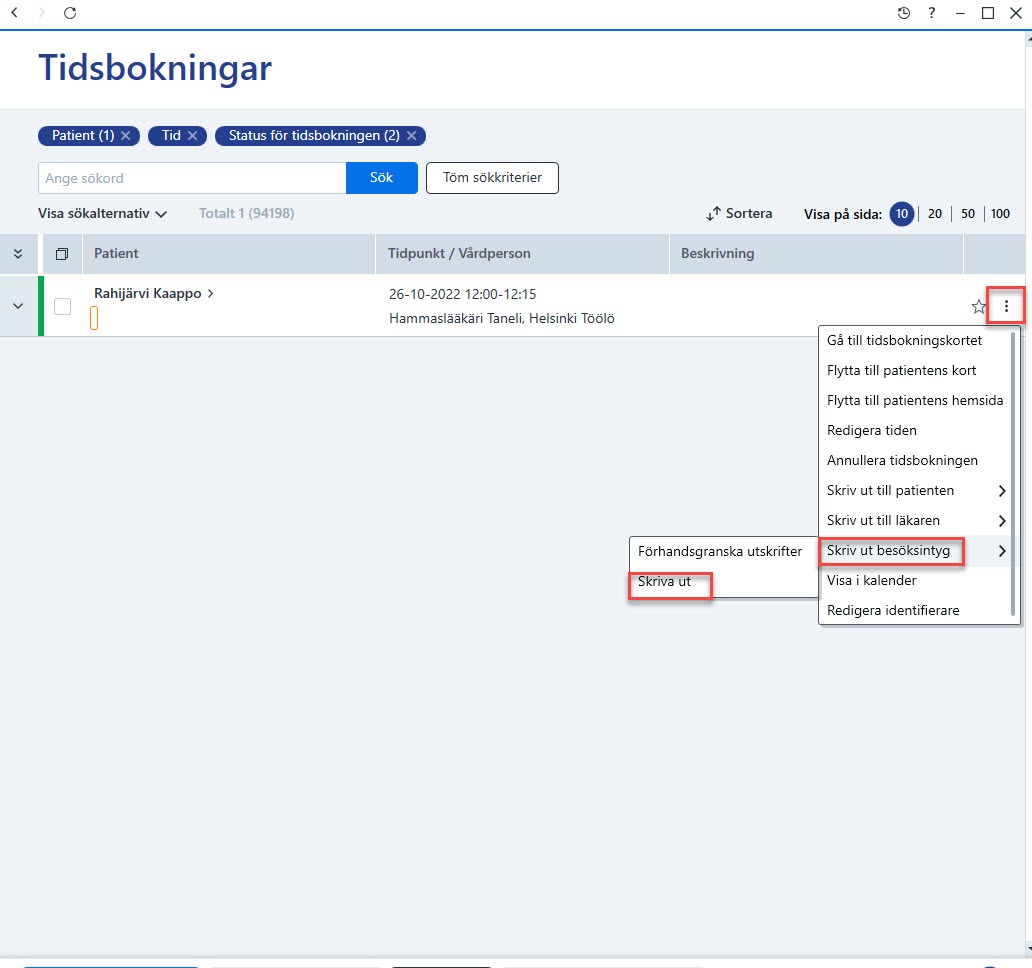This screenshot has height=968, width=1032.
Task: Remove the Patient (1) filter chip
Action: coord(126,136)
